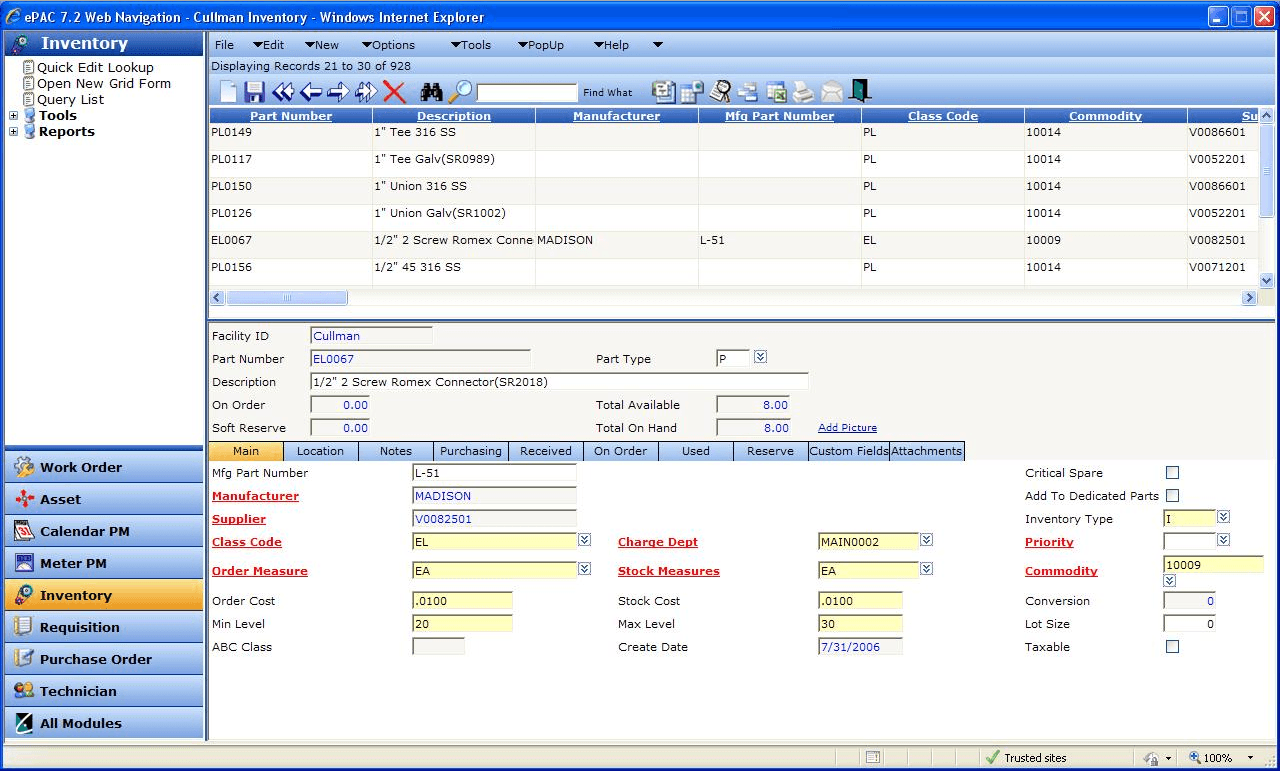Click the grid horizontal scrollbar thumb
1280x771 pixels.
(287, 298)
